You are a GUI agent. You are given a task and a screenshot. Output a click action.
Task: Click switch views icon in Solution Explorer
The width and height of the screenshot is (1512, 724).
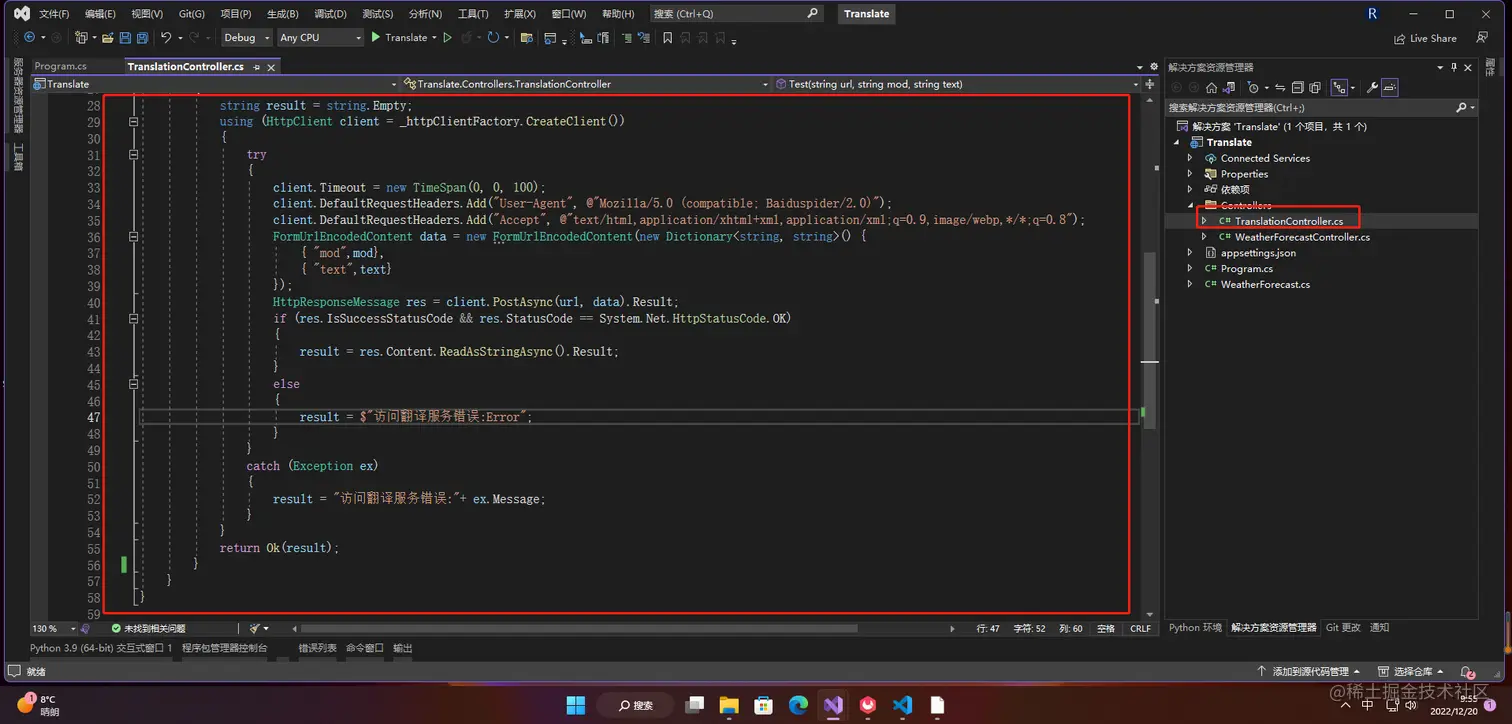click(x=1229, y=88)
